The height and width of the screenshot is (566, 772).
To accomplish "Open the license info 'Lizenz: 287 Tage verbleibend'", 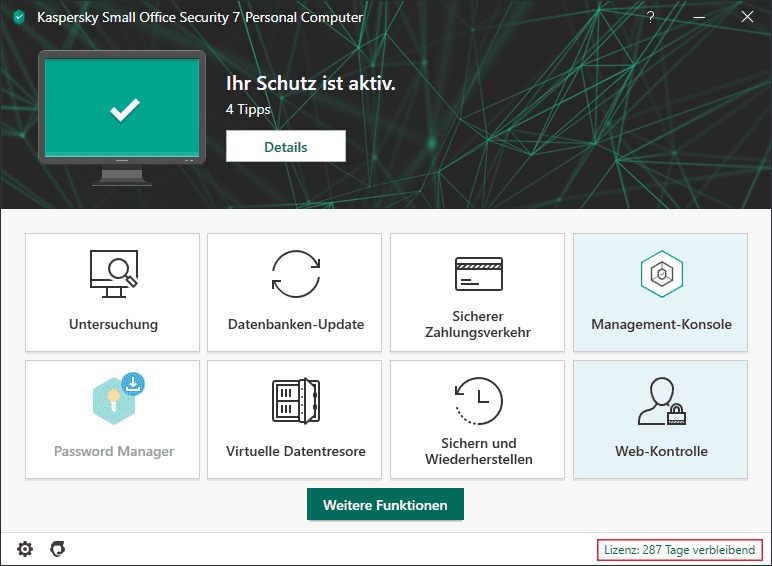I will [x=679, y=549].
